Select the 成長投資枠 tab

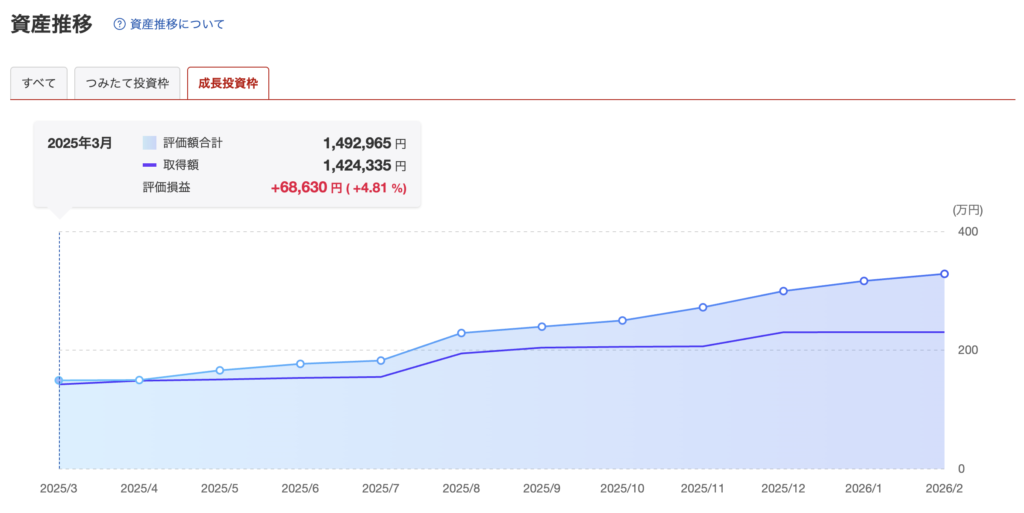point(228,84)
